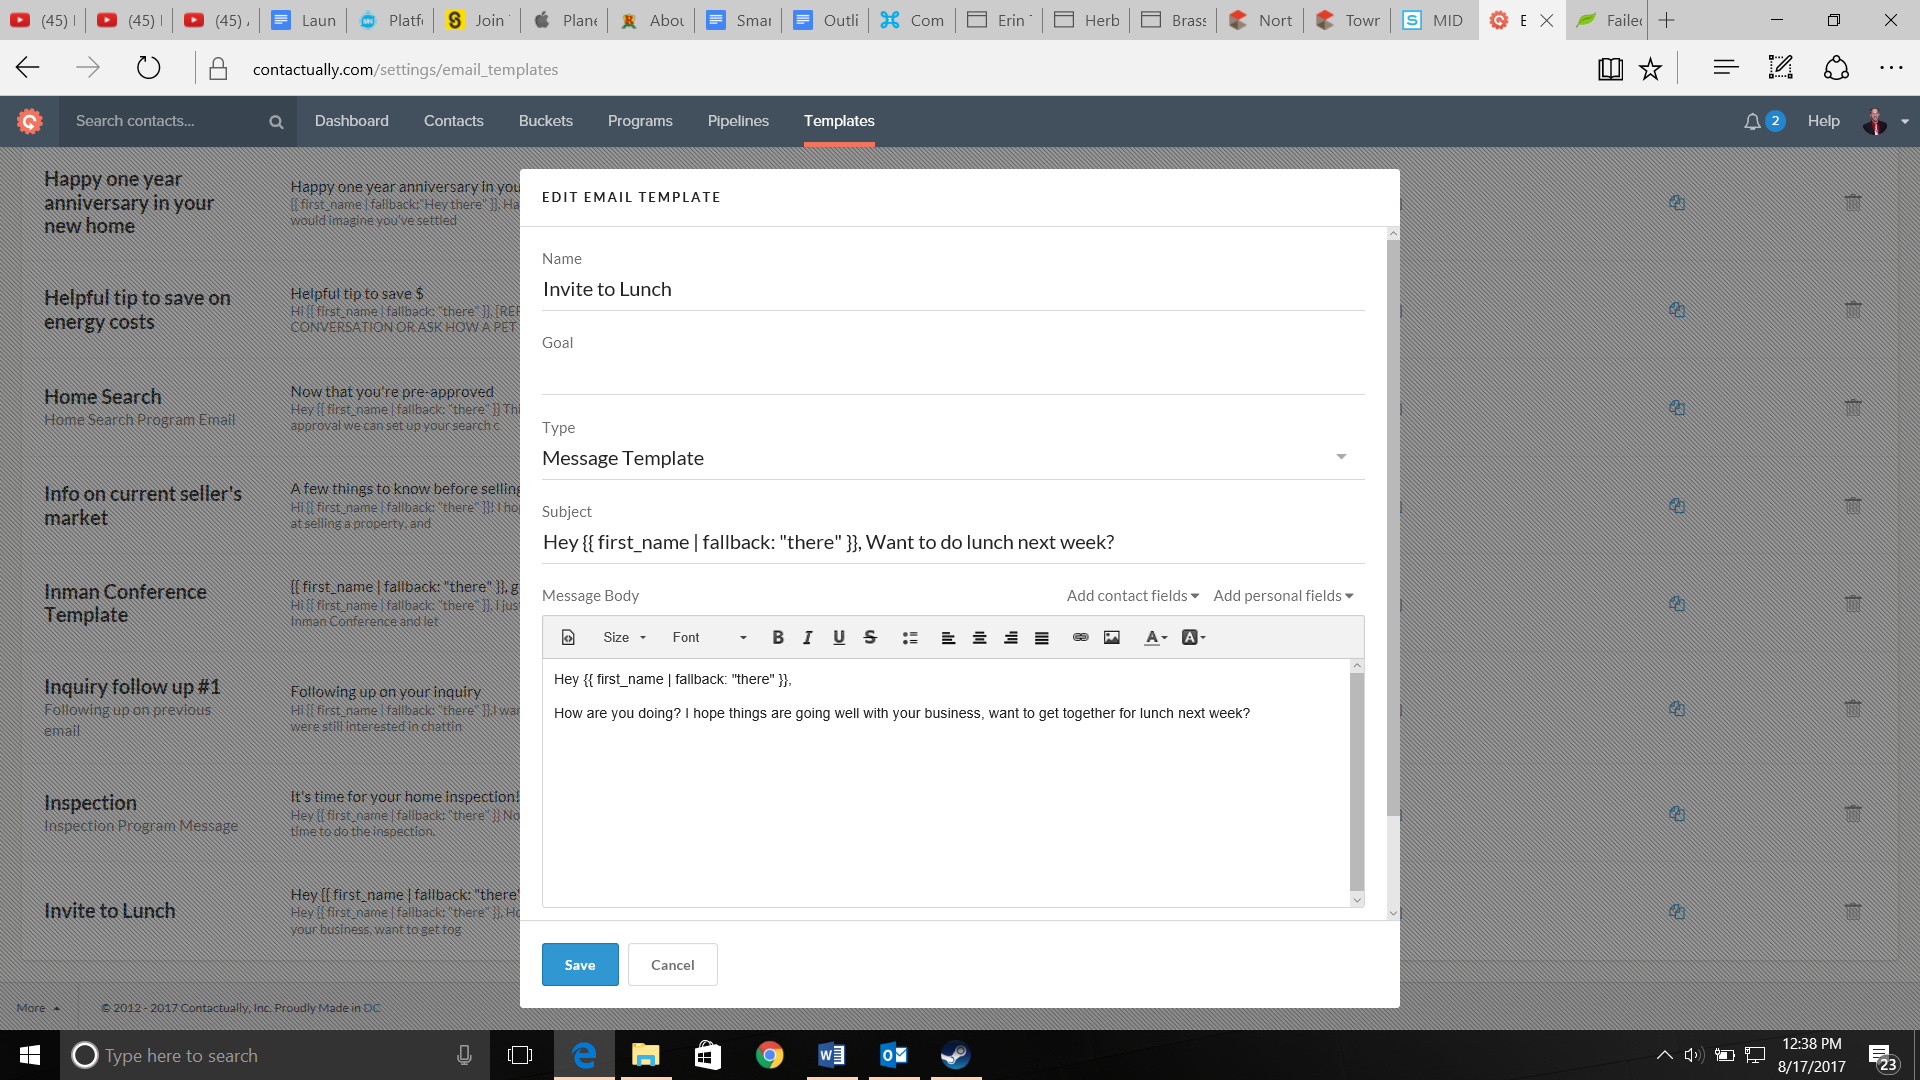Open the Add contact fields dropdown

click(1130, 595)
